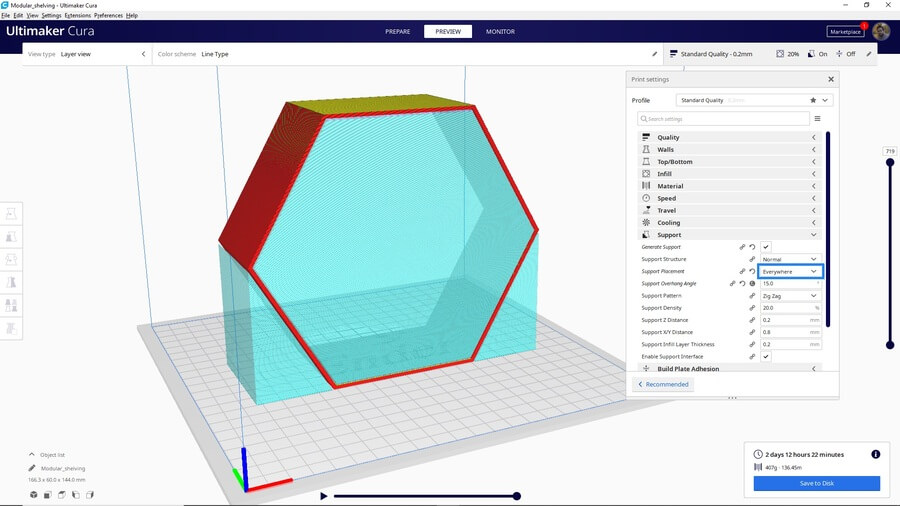Expand the Infill settings section

pos(729,174)
